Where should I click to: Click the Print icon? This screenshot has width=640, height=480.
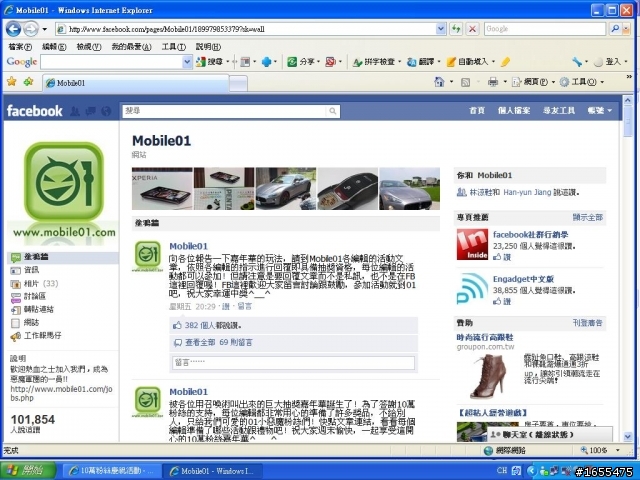(x=493, y=82)
